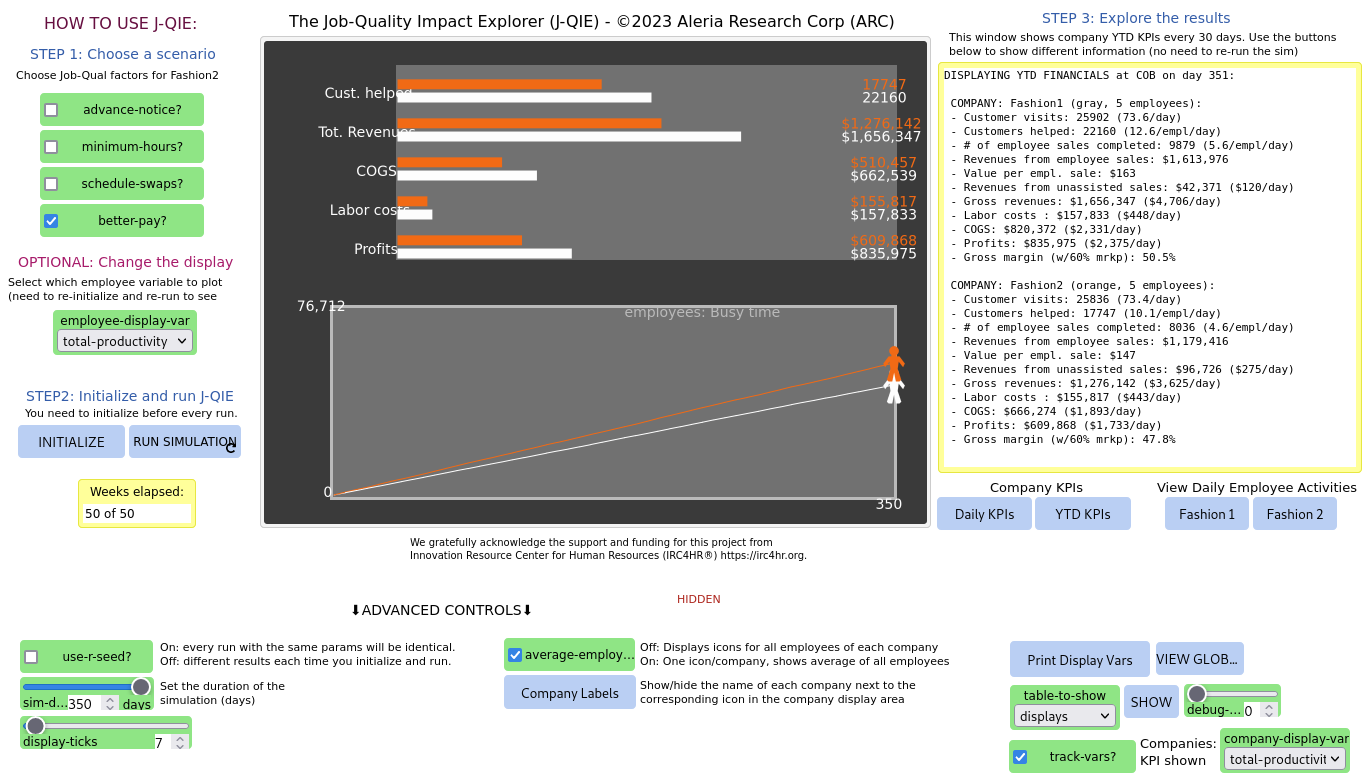This screenshot has width=1362, height=773.
Task: Click the Print Display Vars button
Action: coord(1079,660)
